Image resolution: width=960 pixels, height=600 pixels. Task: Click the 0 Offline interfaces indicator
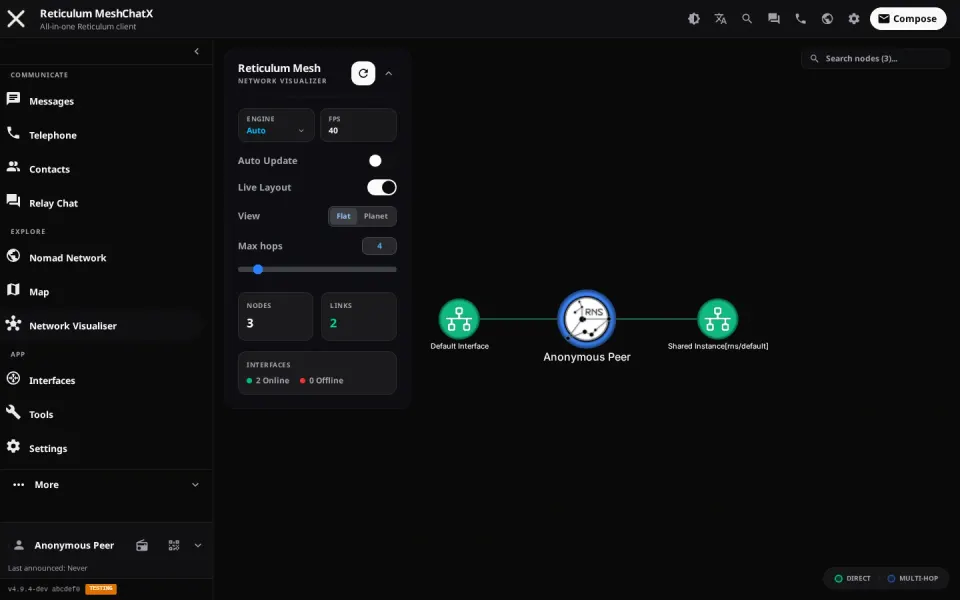321,380
